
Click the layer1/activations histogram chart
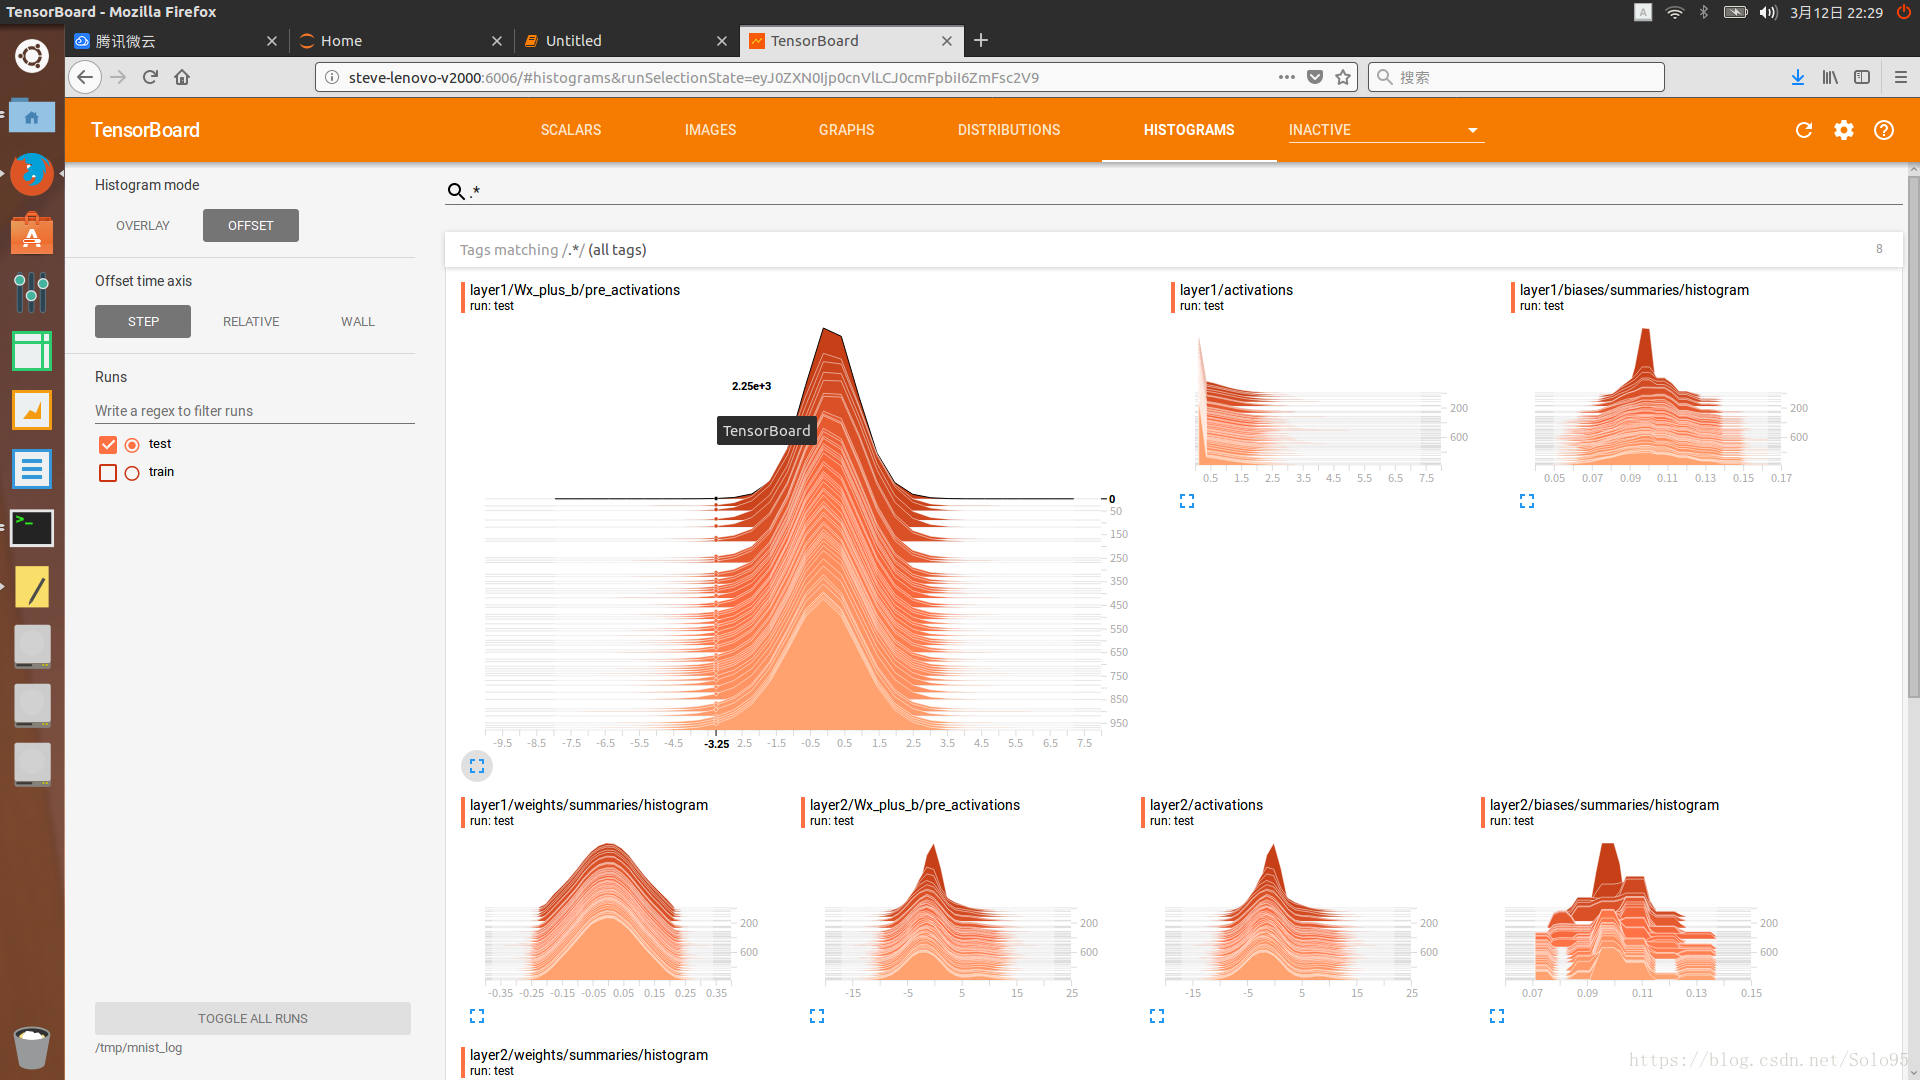tap(1320, 400)
